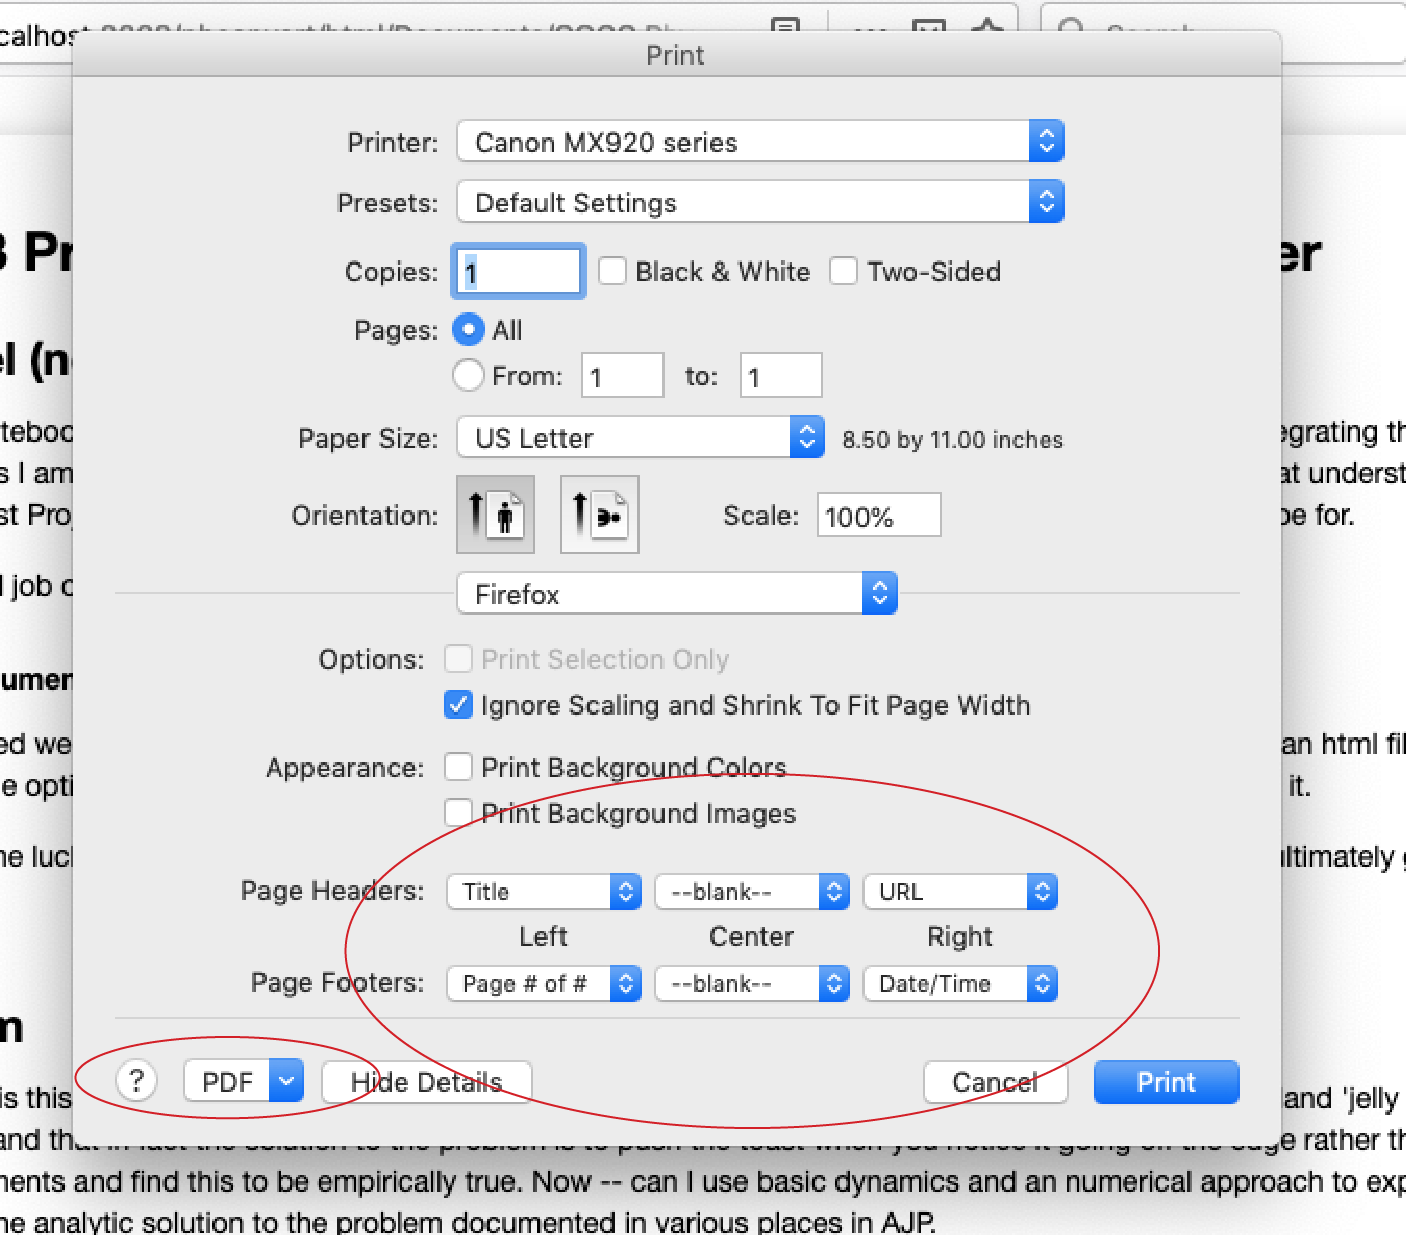This screenshot has width=1407, height=1236.
Task: Choose the From page range radio button
Action: [x=468, y=375]
